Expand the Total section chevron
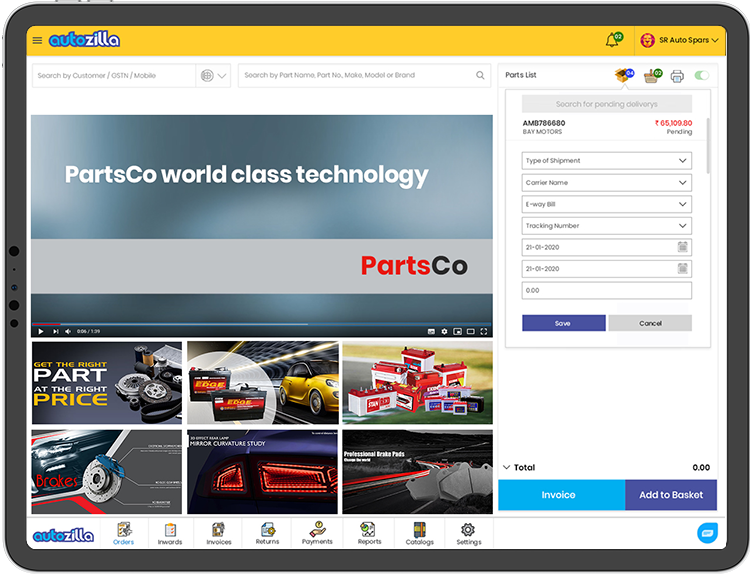This screenshot has width=750, height=574. (x=507, y=467)
